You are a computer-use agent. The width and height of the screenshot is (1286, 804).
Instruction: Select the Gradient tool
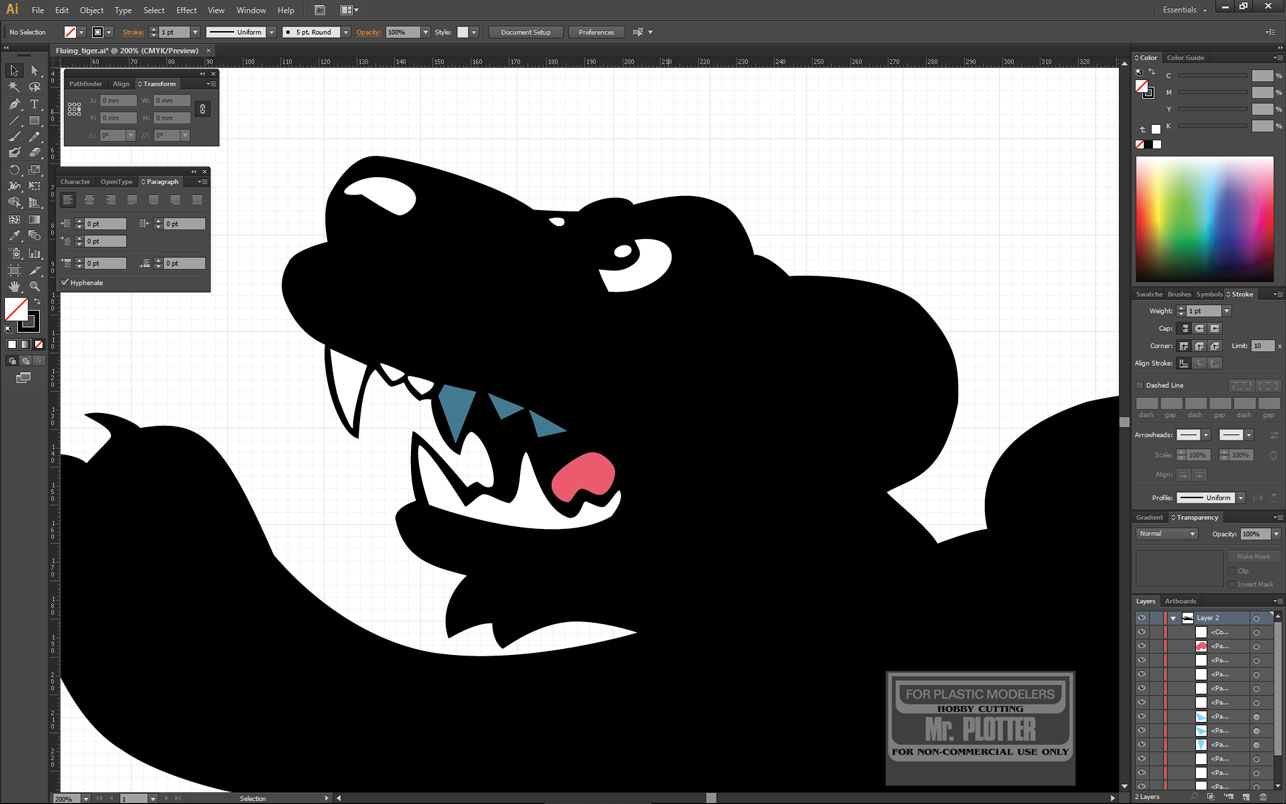click(34, 220)
